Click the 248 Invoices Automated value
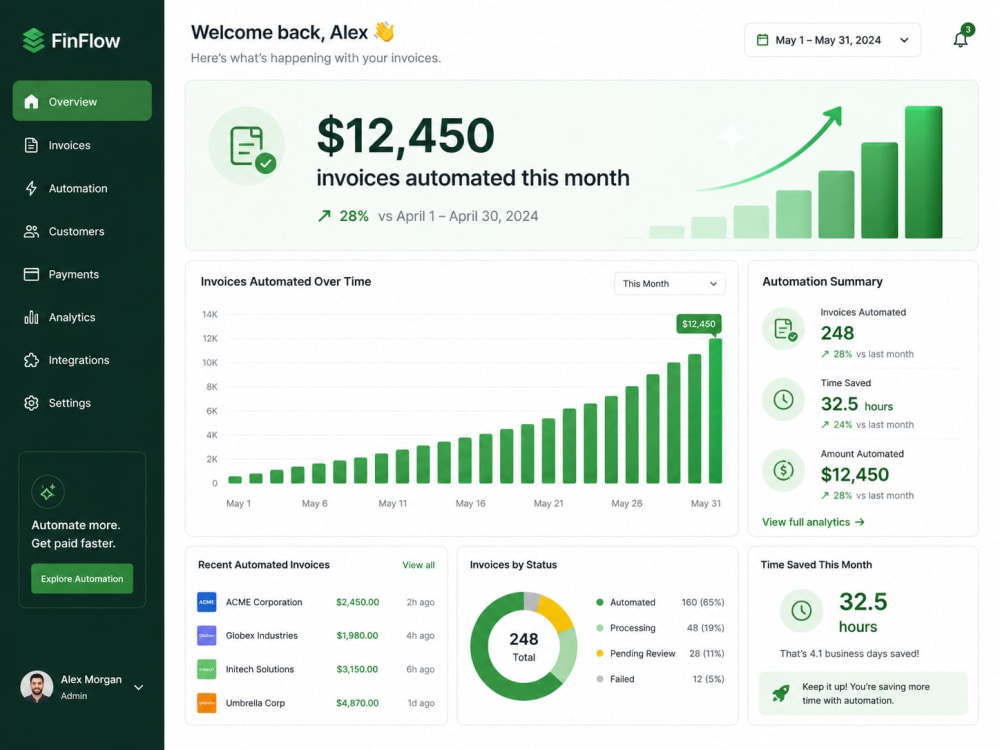Viewport: 1000px width, 750px height. tap(837, 333)
